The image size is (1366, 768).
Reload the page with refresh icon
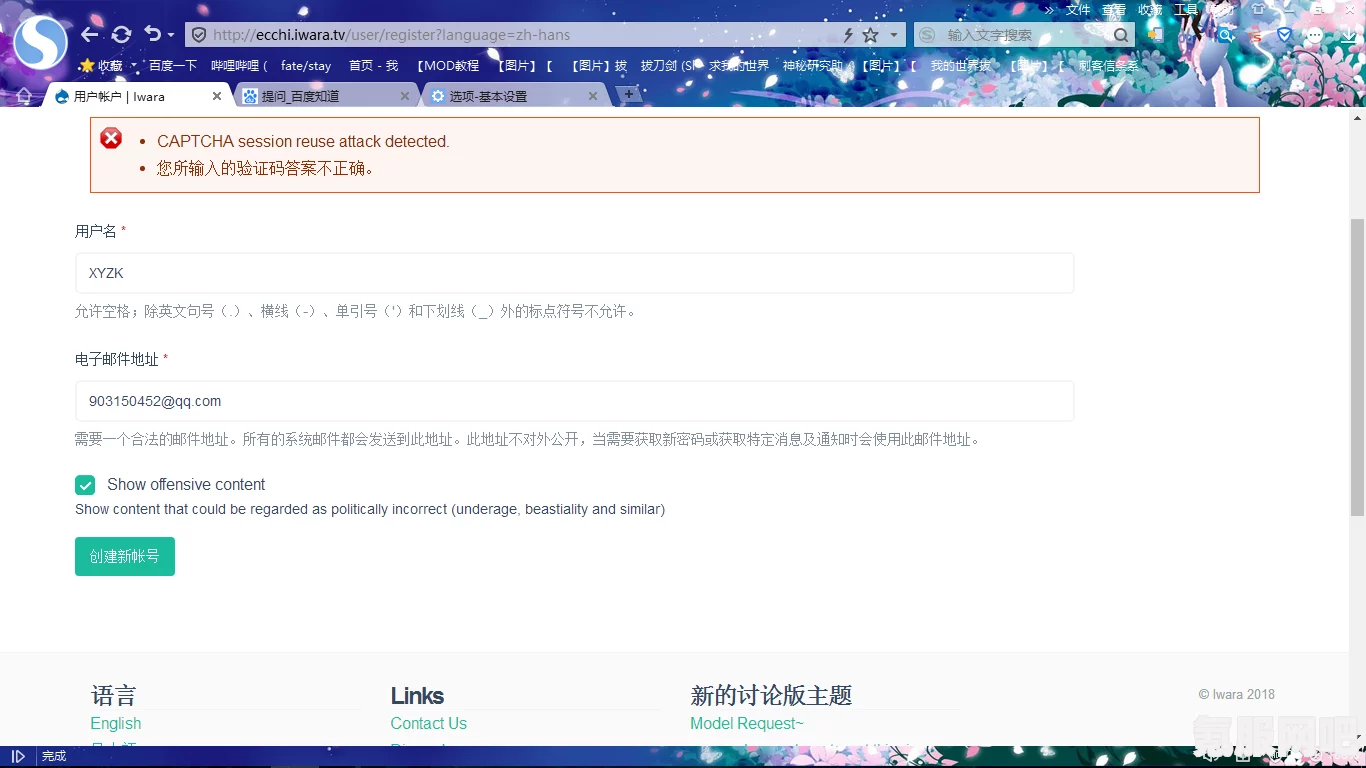coord(121,35)
